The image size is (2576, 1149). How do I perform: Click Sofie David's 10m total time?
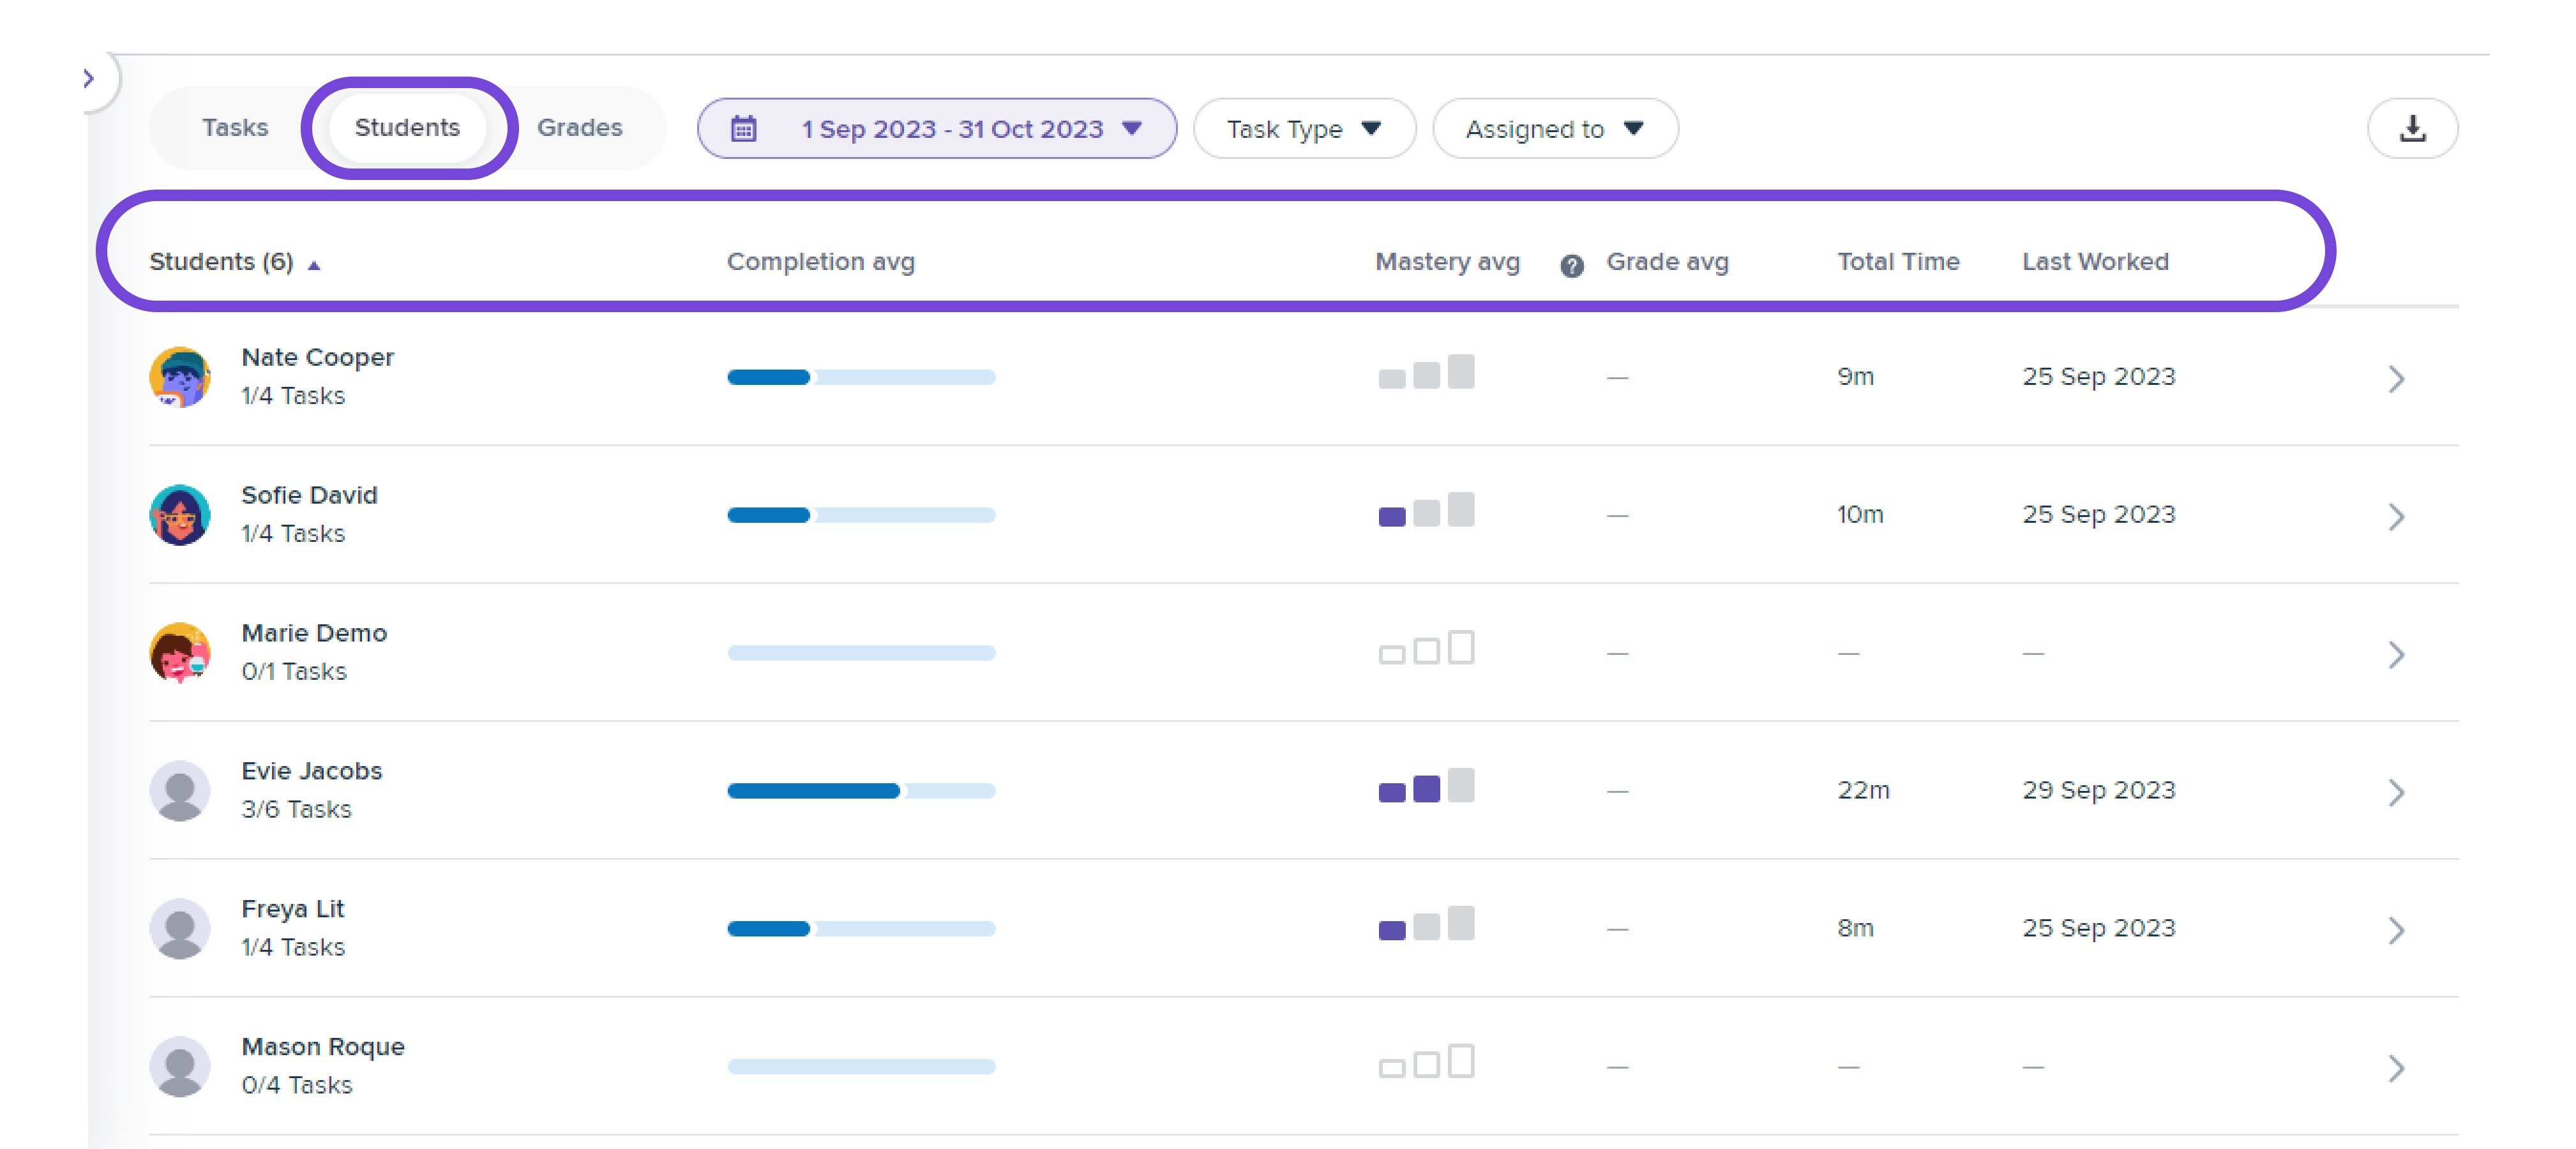pyautogui.click(x=1860, y=514)
